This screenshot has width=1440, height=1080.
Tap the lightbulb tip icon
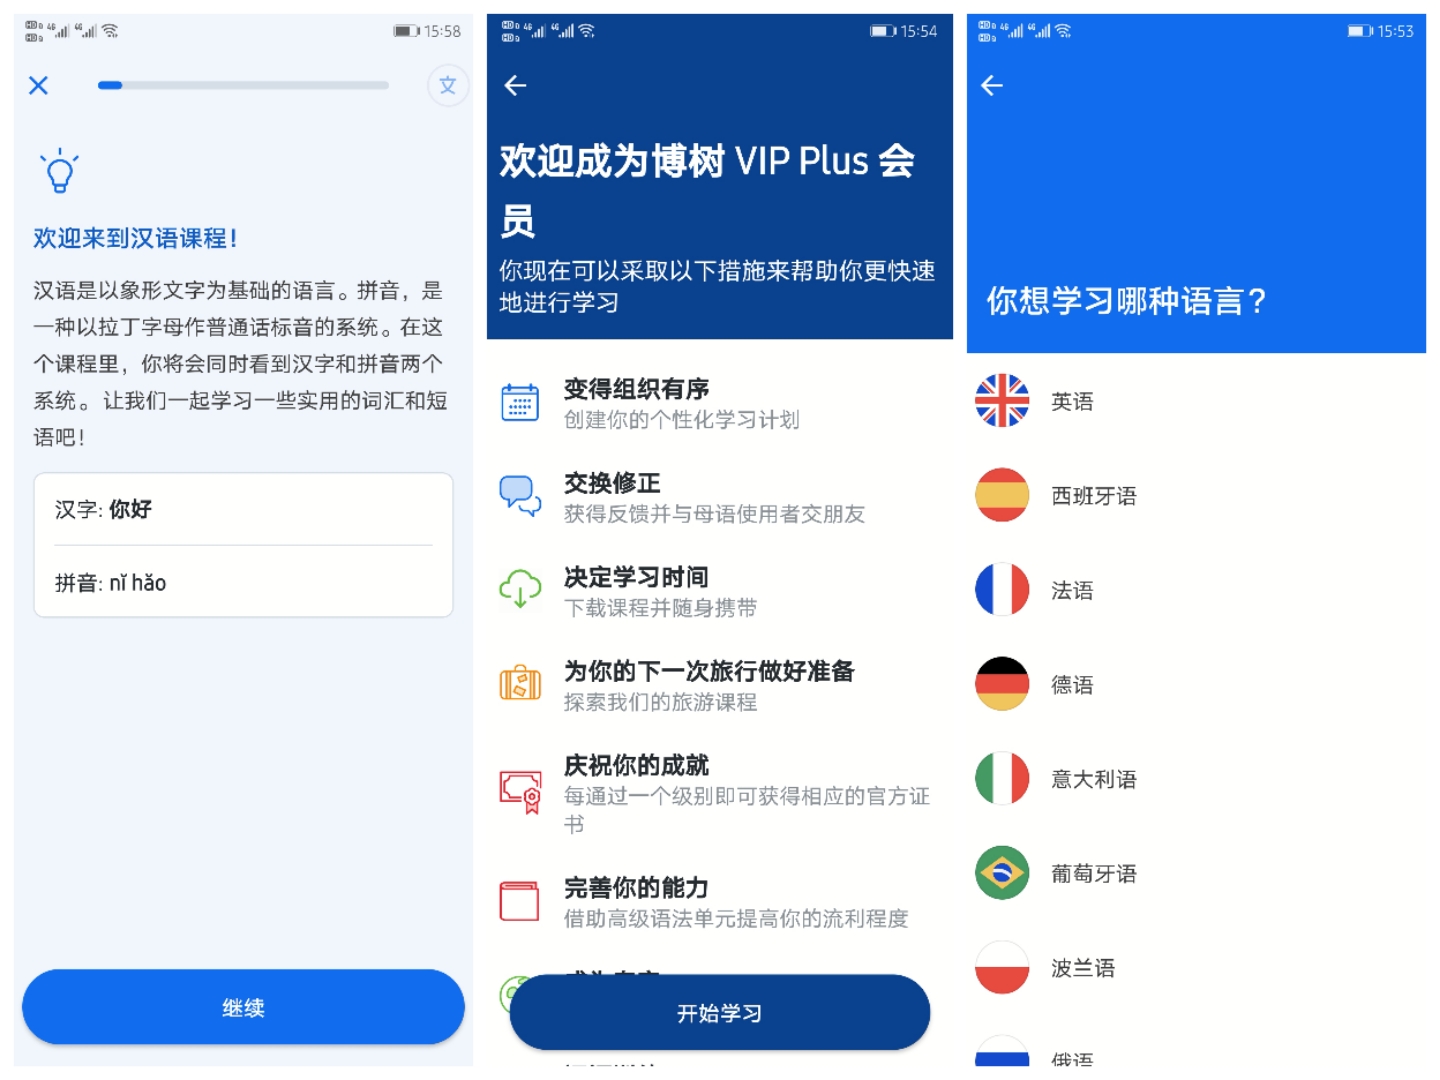point(59,171)
